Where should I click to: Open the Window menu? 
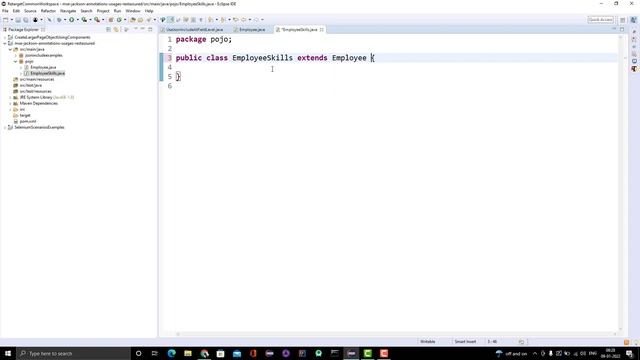(x=133, y=11)
